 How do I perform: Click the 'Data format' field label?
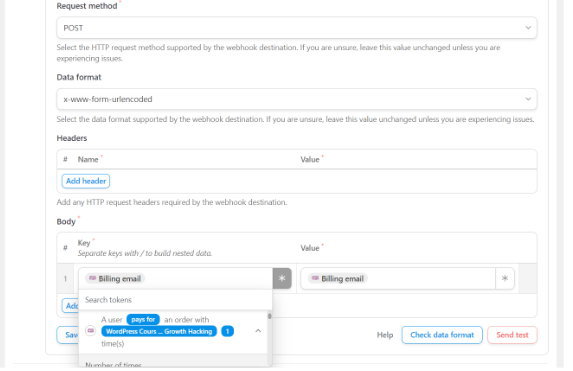point(79,77)
